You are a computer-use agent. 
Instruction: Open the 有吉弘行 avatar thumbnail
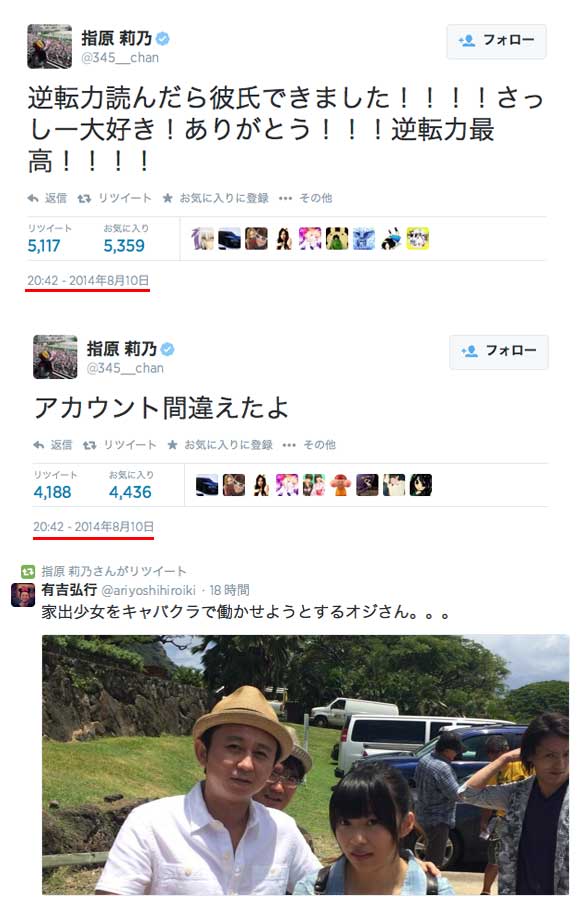[x=23, y=595]
